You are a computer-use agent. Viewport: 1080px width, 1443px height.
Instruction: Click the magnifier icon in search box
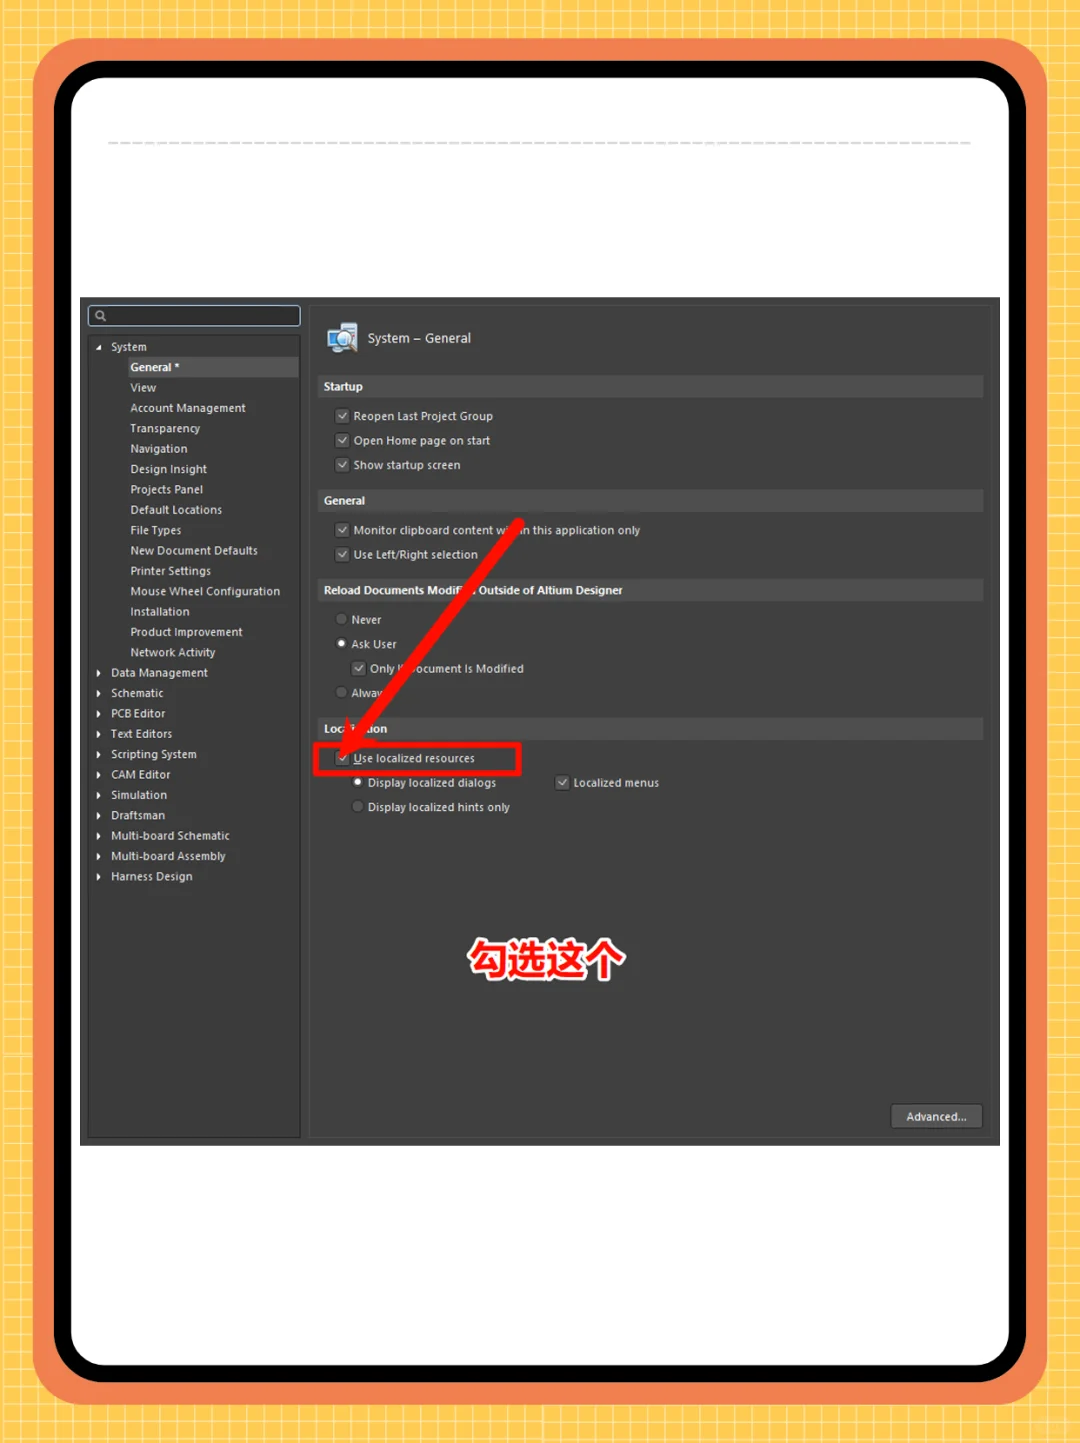click(x=100, y=316)
